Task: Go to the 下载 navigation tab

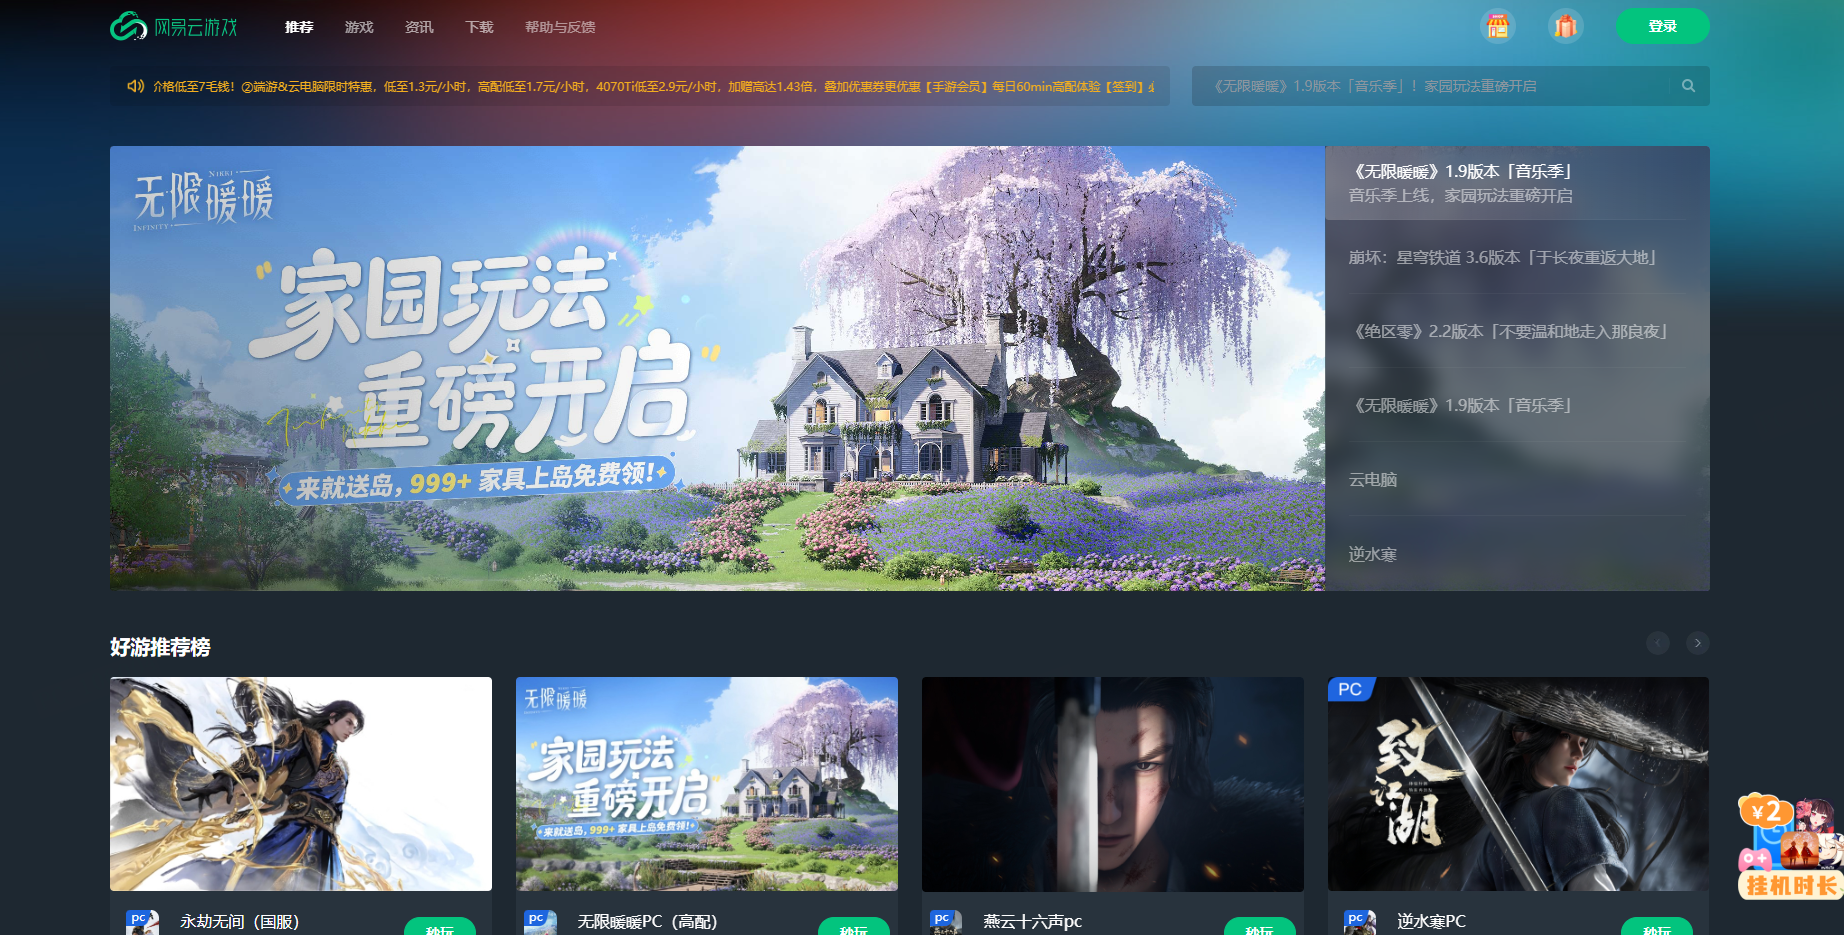Action: point(479,27)
